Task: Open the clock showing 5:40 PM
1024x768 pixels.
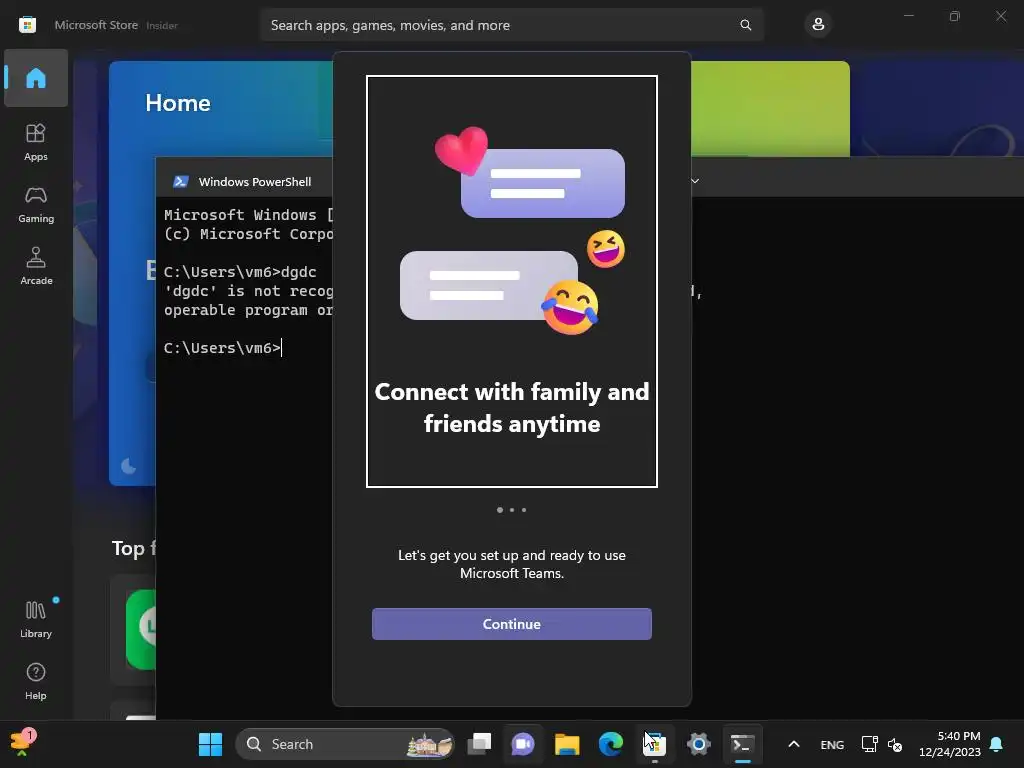Action: pos(950,744)
